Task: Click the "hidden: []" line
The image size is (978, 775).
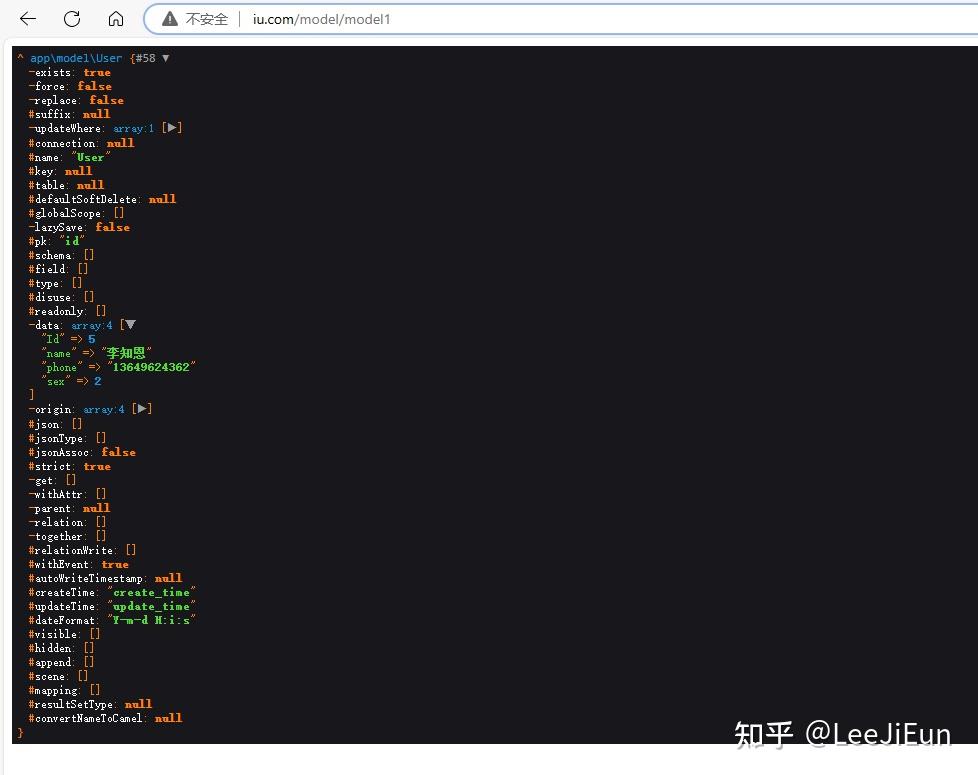Action: click(61, 648)
